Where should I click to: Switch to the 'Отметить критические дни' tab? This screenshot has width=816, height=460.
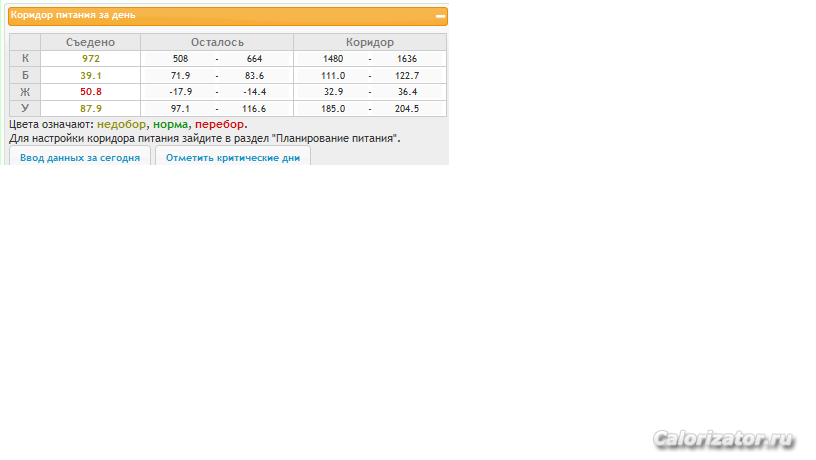point(232,158)
